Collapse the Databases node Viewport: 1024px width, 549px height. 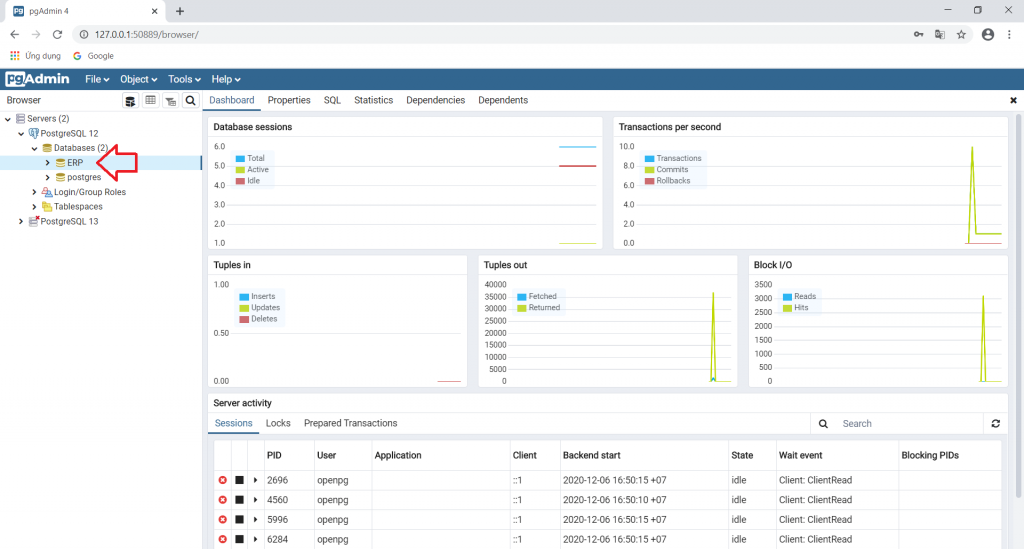point(35,148)
